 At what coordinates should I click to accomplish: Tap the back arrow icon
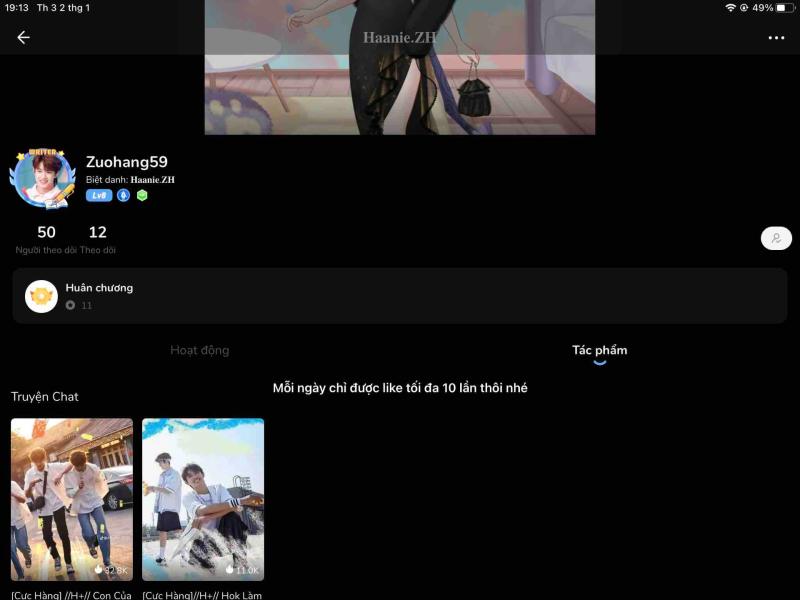coord(23,38)
